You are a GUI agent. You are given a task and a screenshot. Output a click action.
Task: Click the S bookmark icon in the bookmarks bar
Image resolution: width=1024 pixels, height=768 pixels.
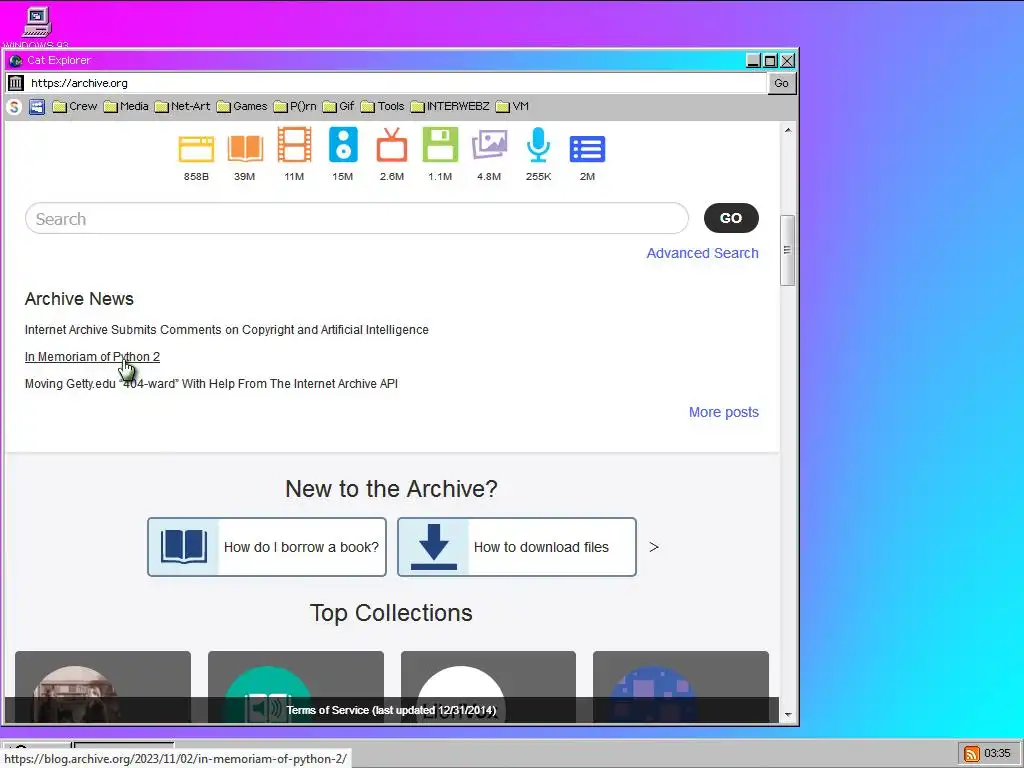click(x=14, y=106)
